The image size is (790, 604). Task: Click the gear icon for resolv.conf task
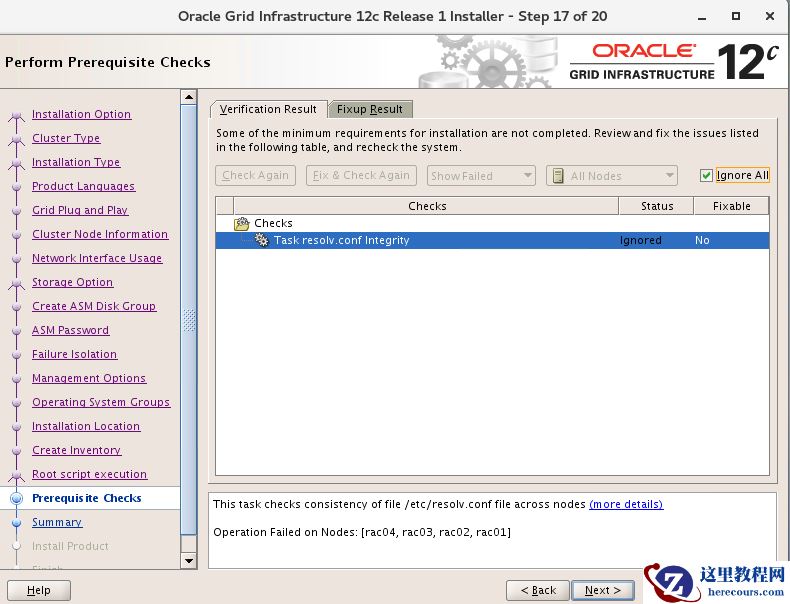tap(261, 240)
